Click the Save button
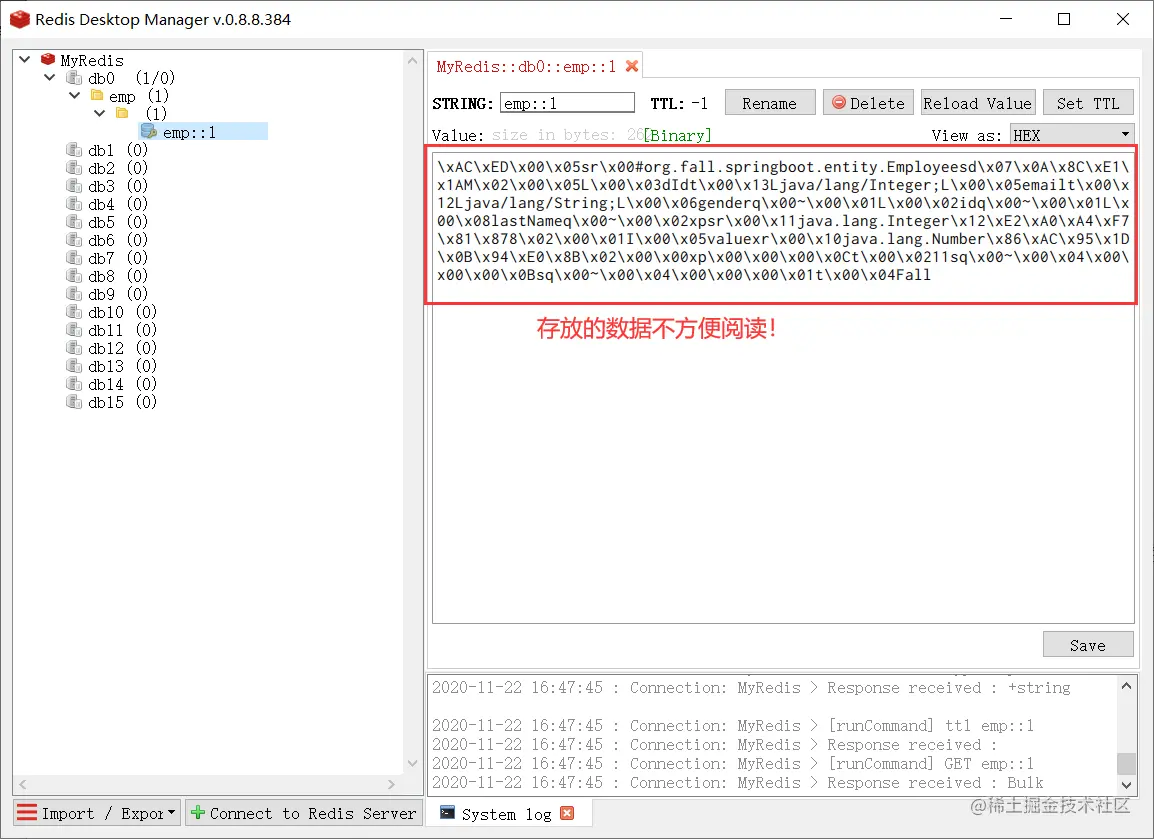1154x839 pixels. 1088,645
